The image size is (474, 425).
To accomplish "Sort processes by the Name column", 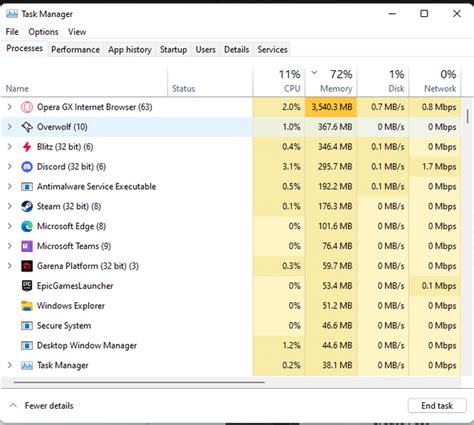I will (x=84, y=82).
